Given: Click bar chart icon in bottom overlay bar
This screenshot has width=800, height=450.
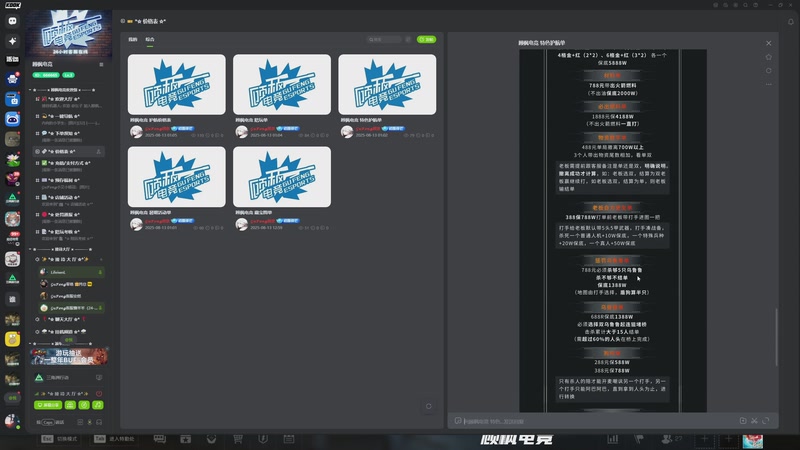Looking at the screenshot, I should [613, 439].
